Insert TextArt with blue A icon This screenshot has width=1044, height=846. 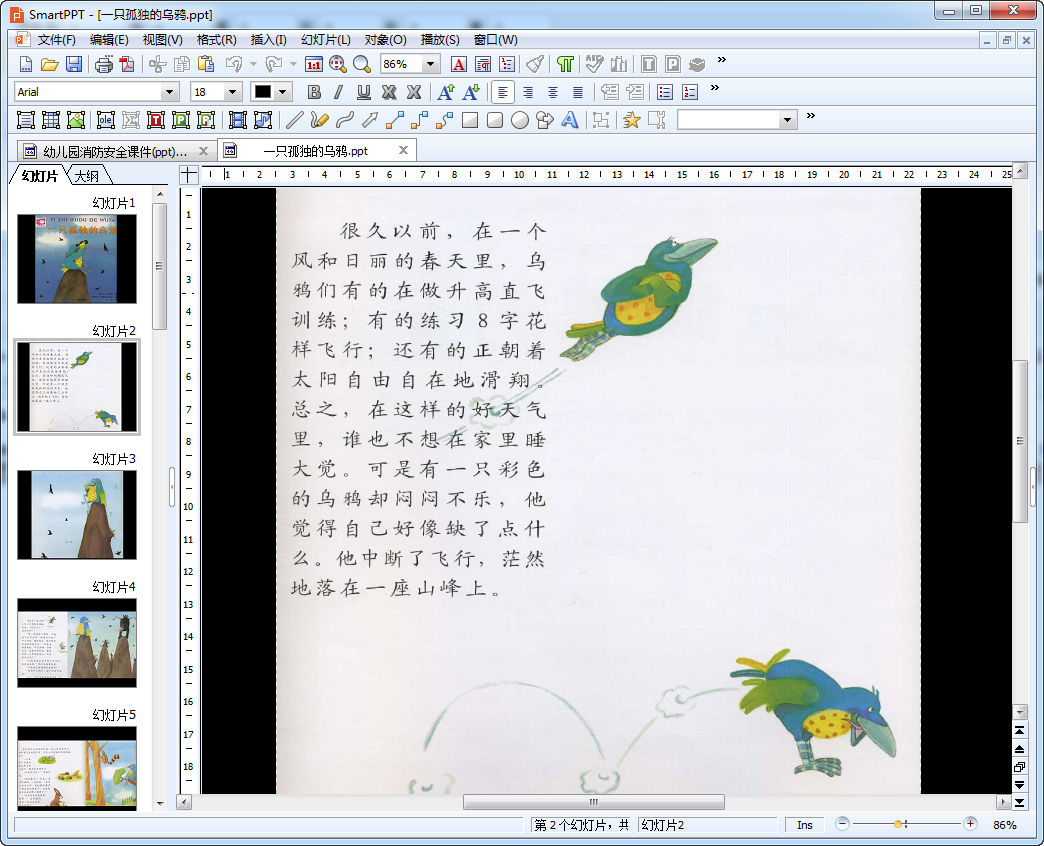[570, 120]
